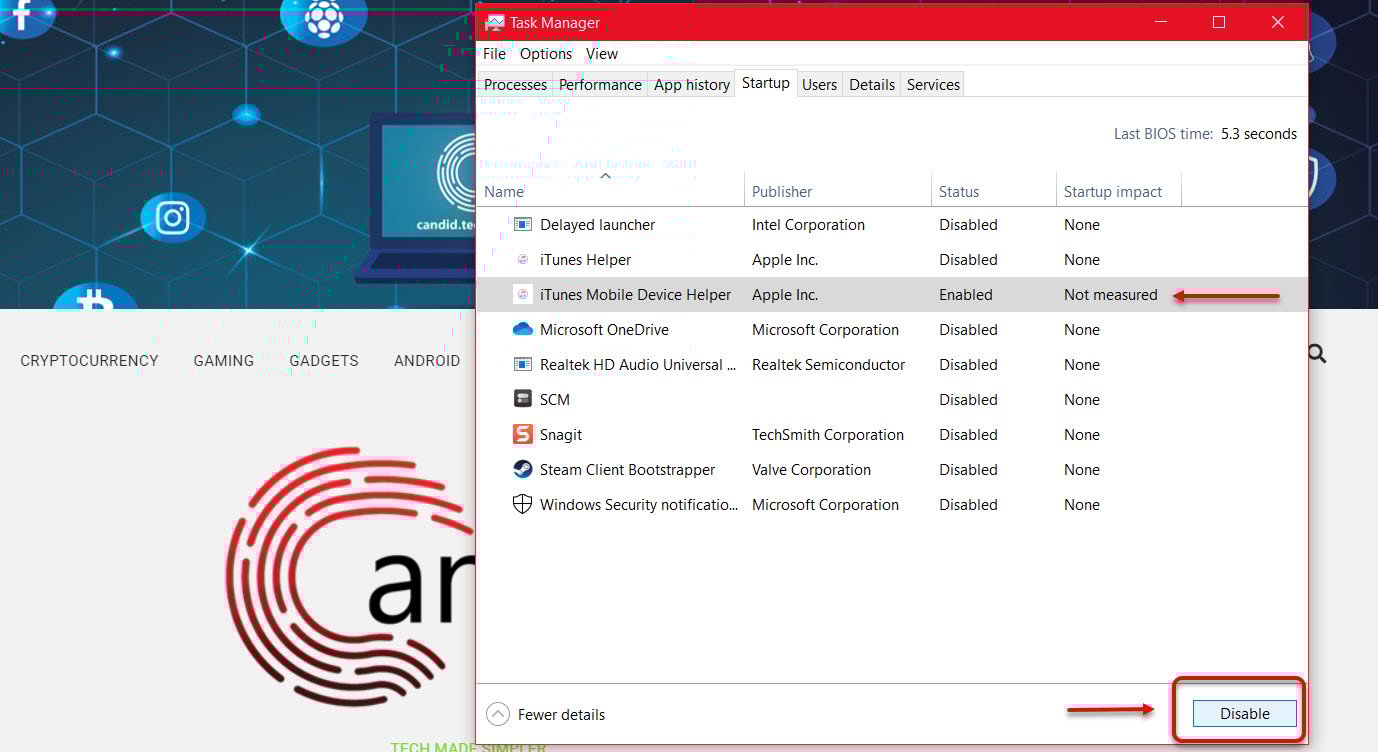Click the Instagram icon on the webpage banner
1378x752 pixels.
[173, 218]
